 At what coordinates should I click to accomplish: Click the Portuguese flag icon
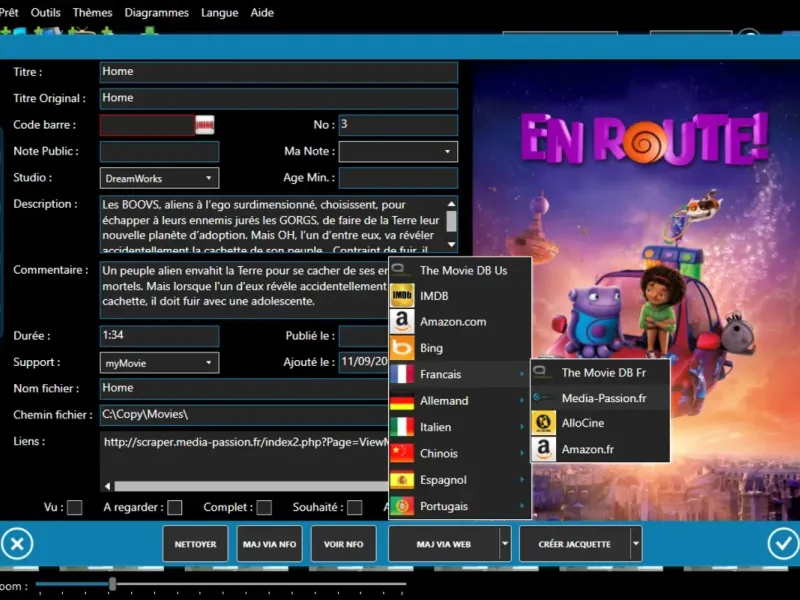tap(402, 506)
